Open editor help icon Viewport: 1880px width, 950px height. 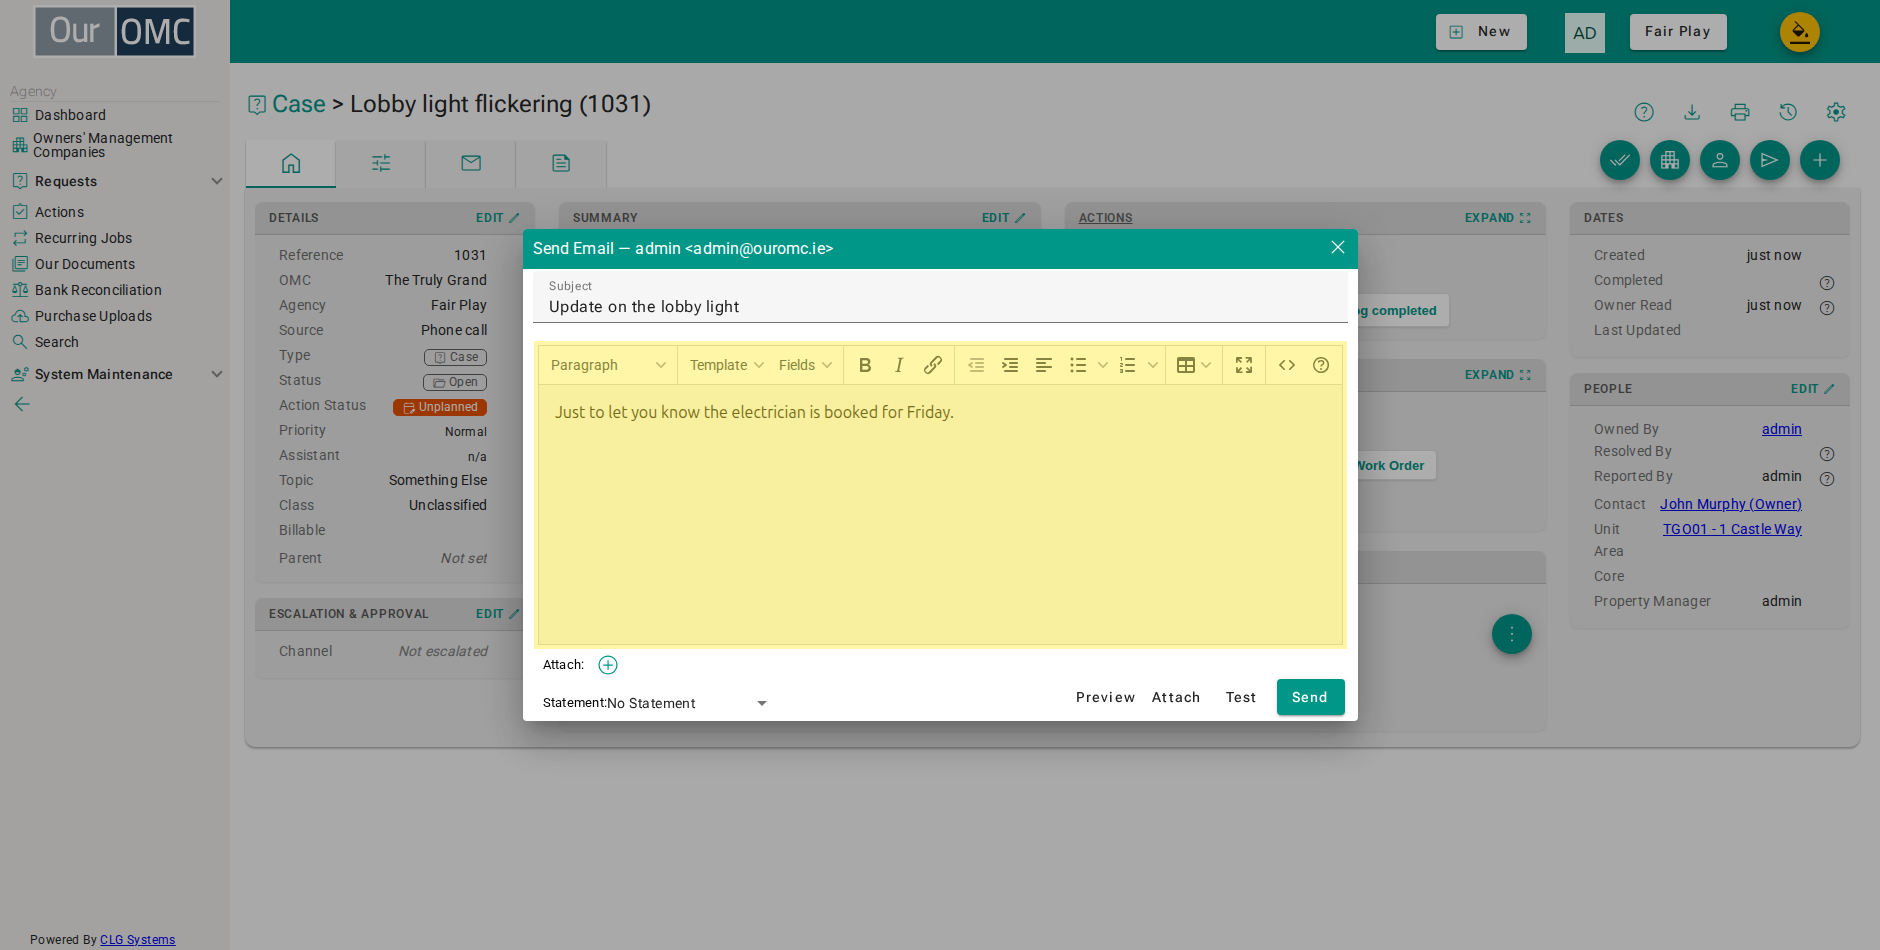[1321, 365]
